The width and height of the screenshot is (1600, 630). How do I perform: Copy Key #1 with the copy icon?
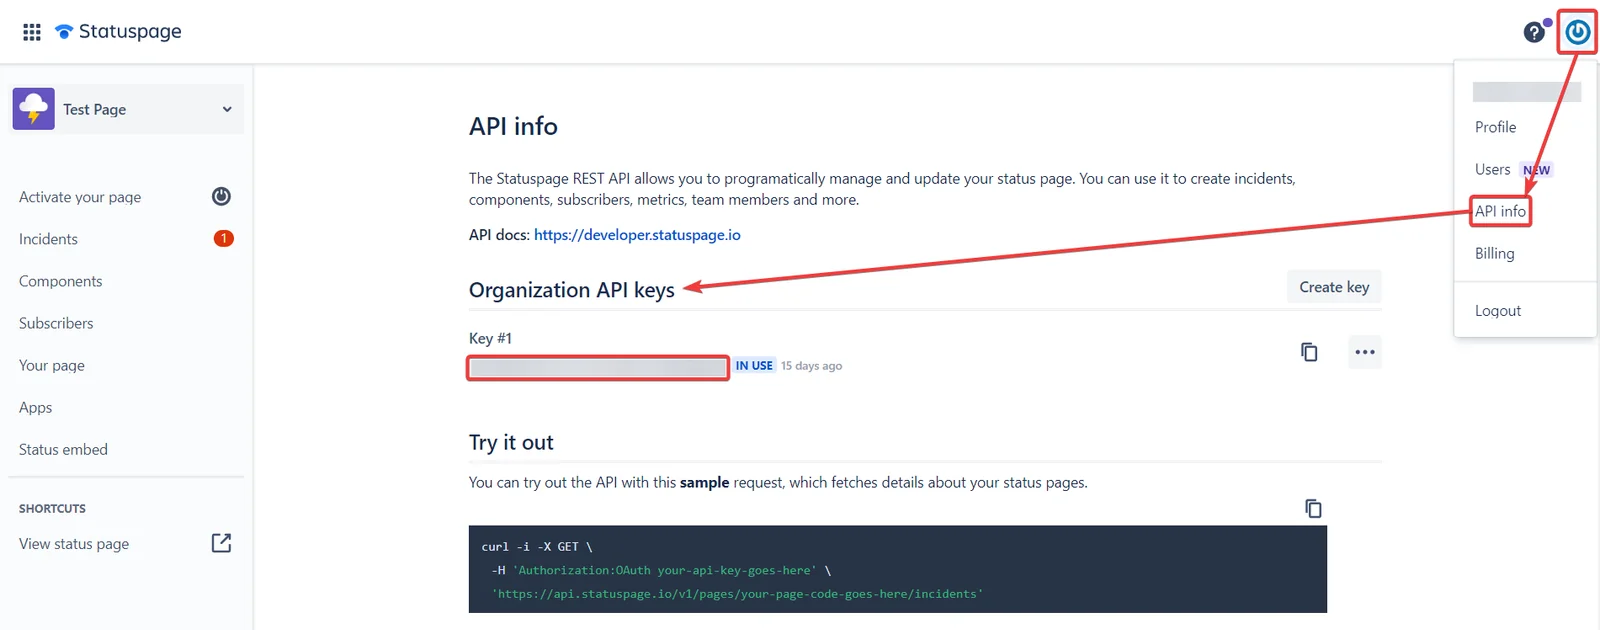1309,352
